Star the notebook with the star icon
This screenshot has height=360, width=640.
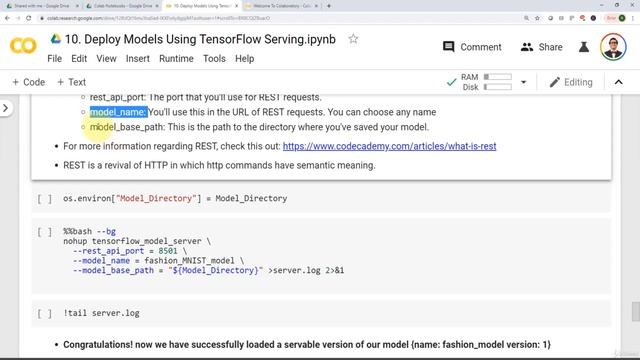click(353, 39)
